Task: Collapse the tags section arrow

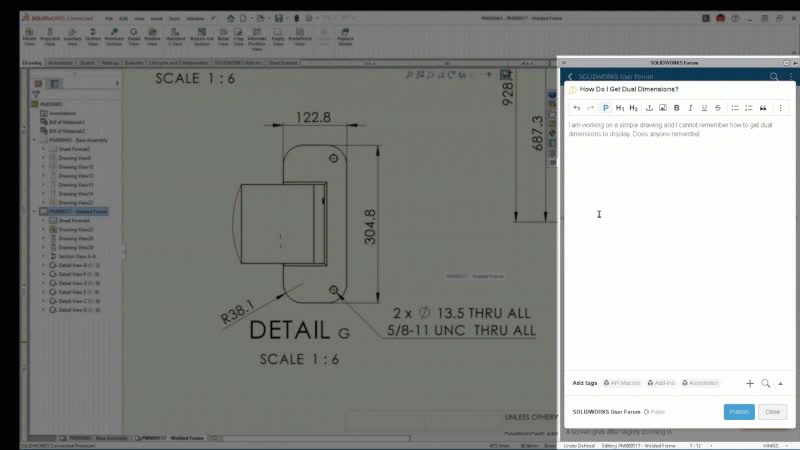Action: [780, 383]
